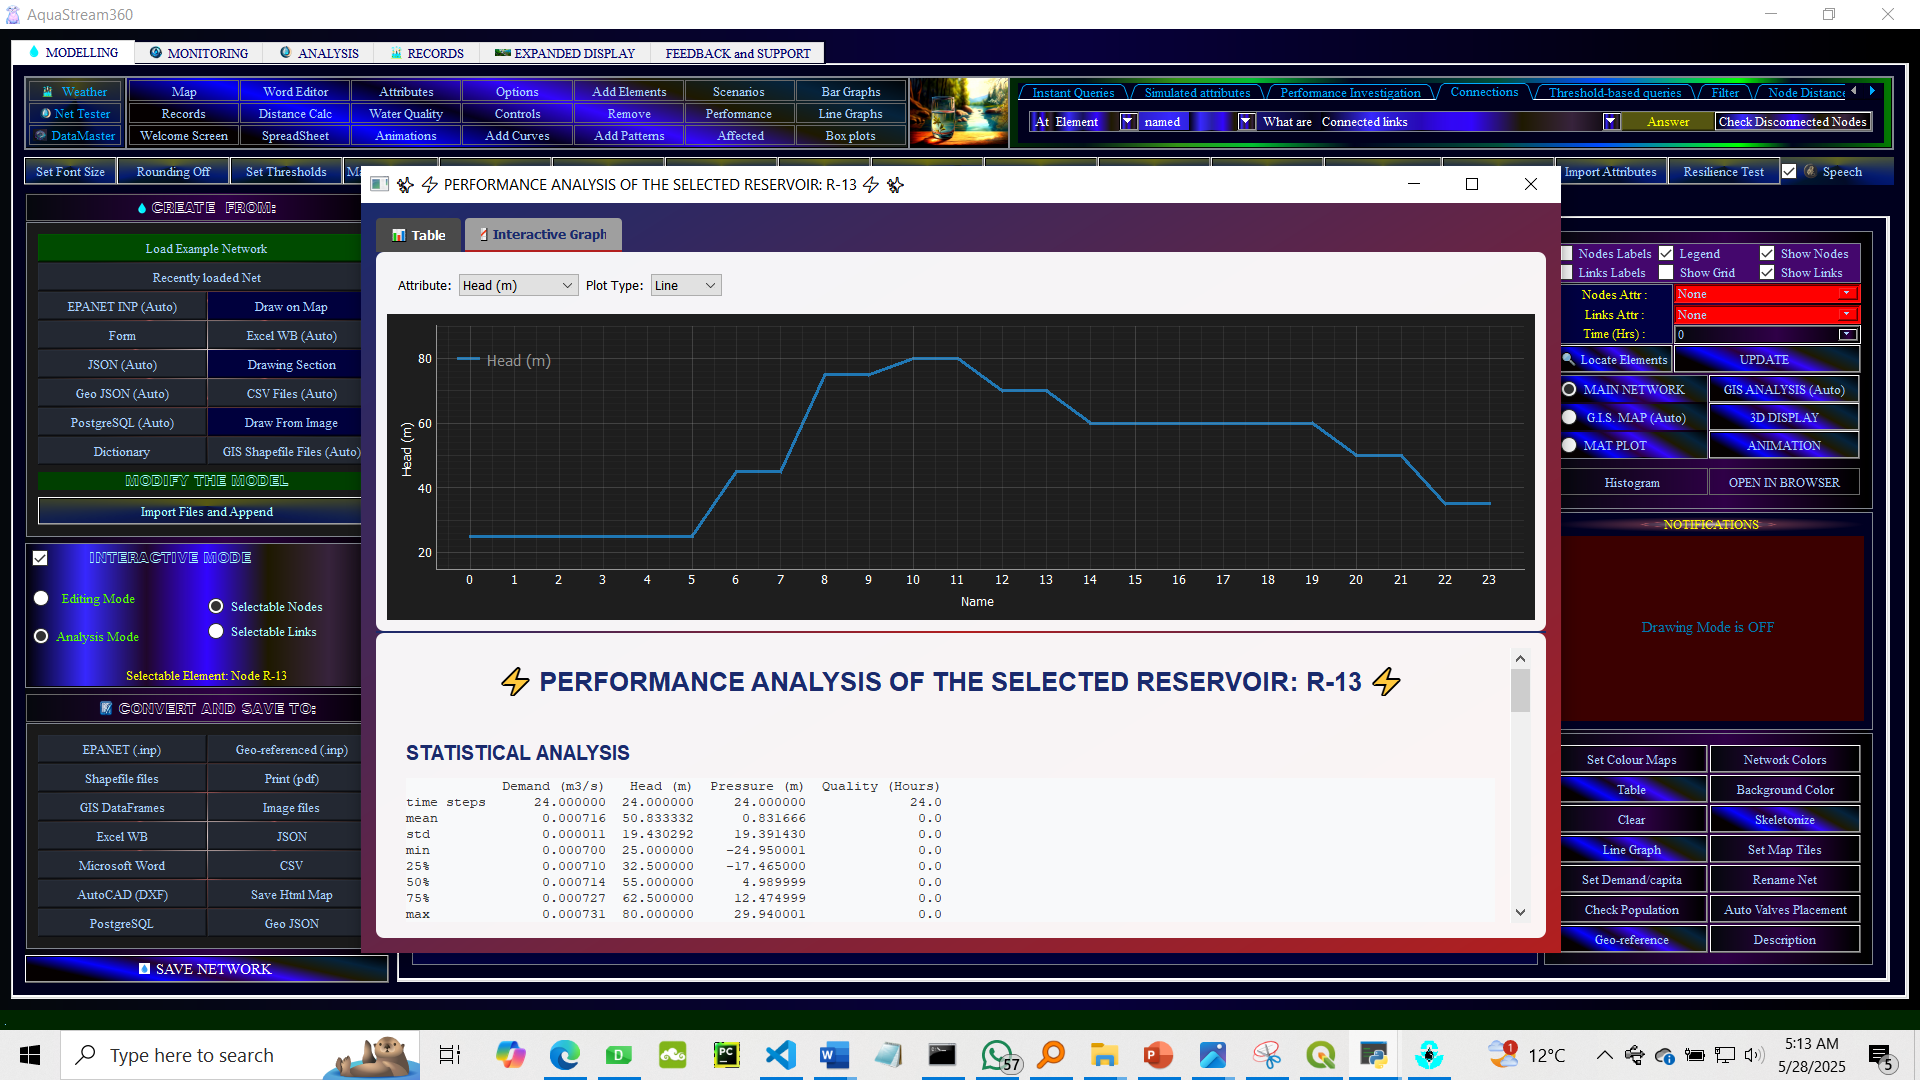Image resolution: width=1920 pixels, height=1080 pixels.
Task: Click WhatsApp icon in the taskbar
Action: 997,1055
